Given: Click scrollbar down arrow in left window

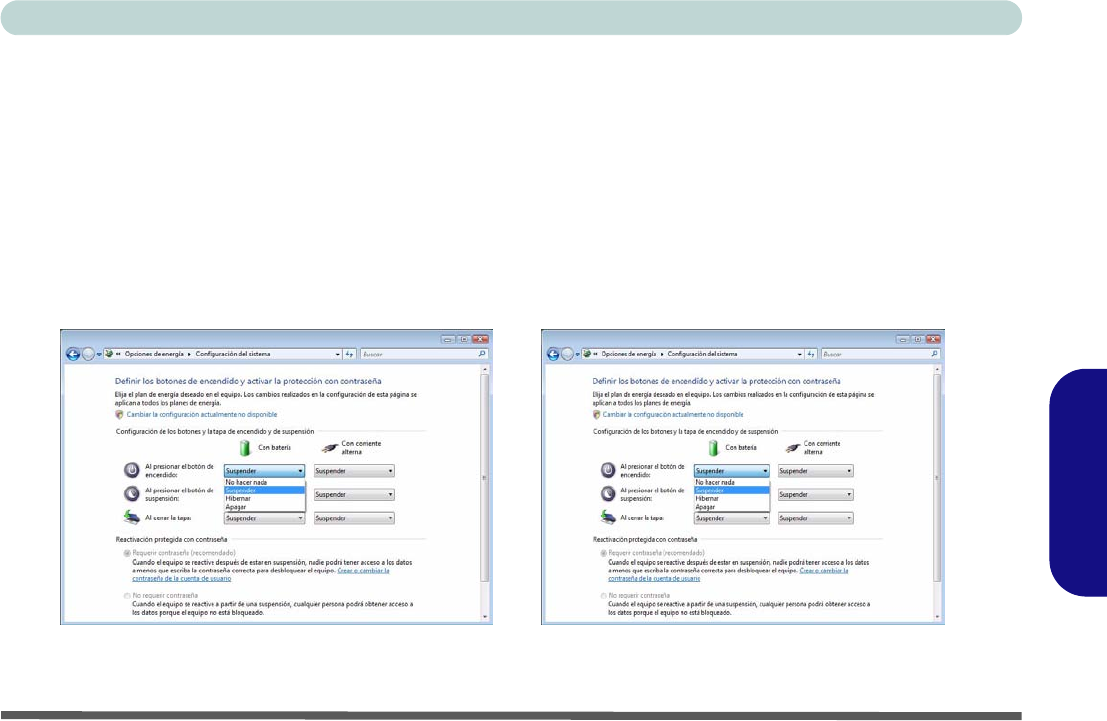Looking at the screenshot, I should point(485,617).
